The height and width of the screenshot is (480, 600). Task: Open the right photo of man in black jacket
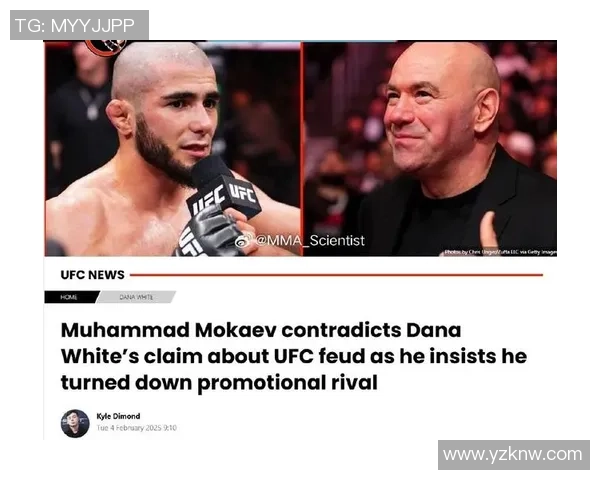point(430,149)
